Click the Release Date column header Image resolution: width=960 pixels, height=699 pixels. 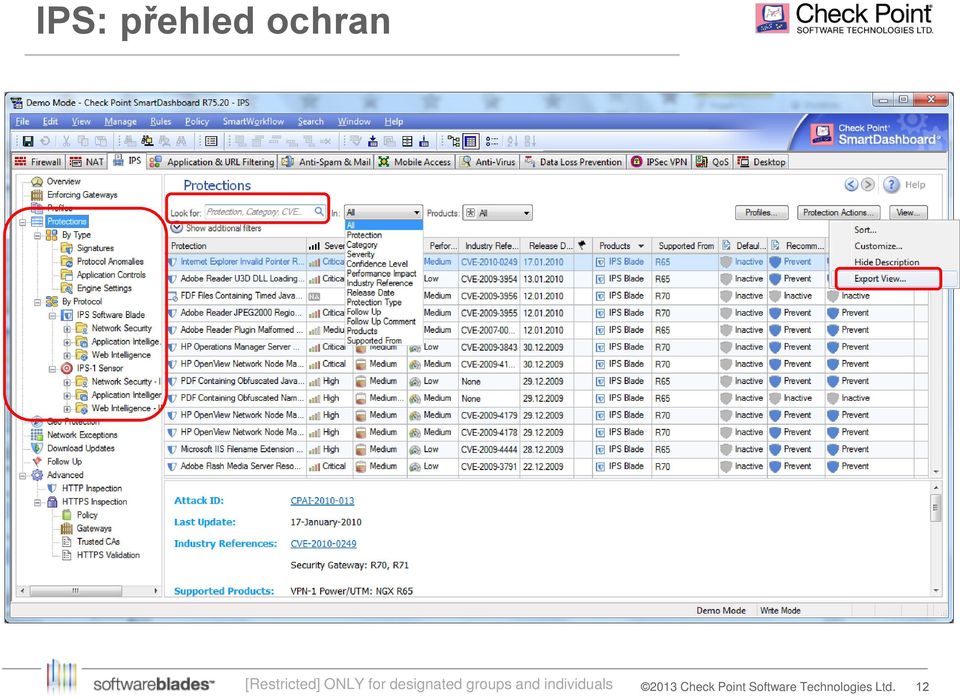[549, 245]
